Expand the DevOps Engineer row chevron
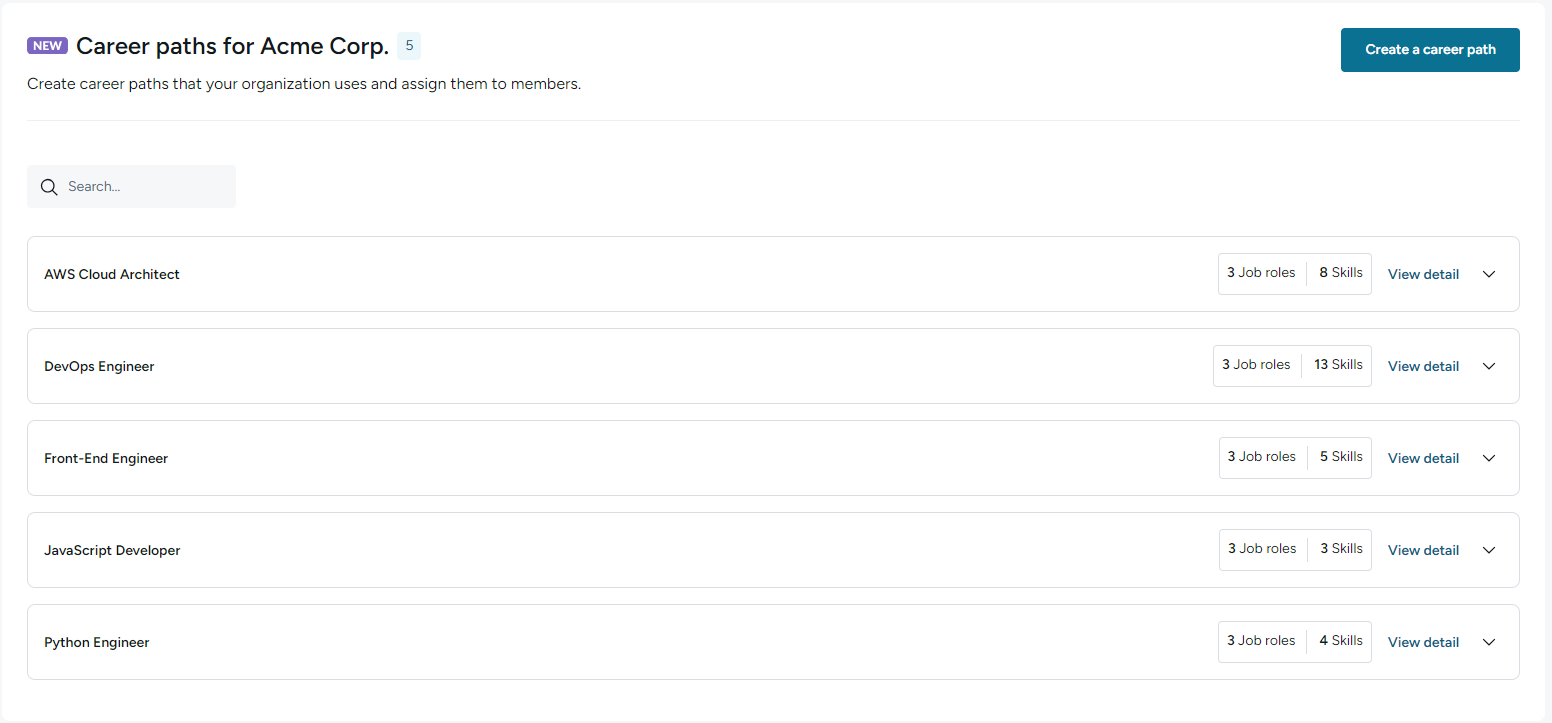The image size is (1552, 723). pos(1489,366)
